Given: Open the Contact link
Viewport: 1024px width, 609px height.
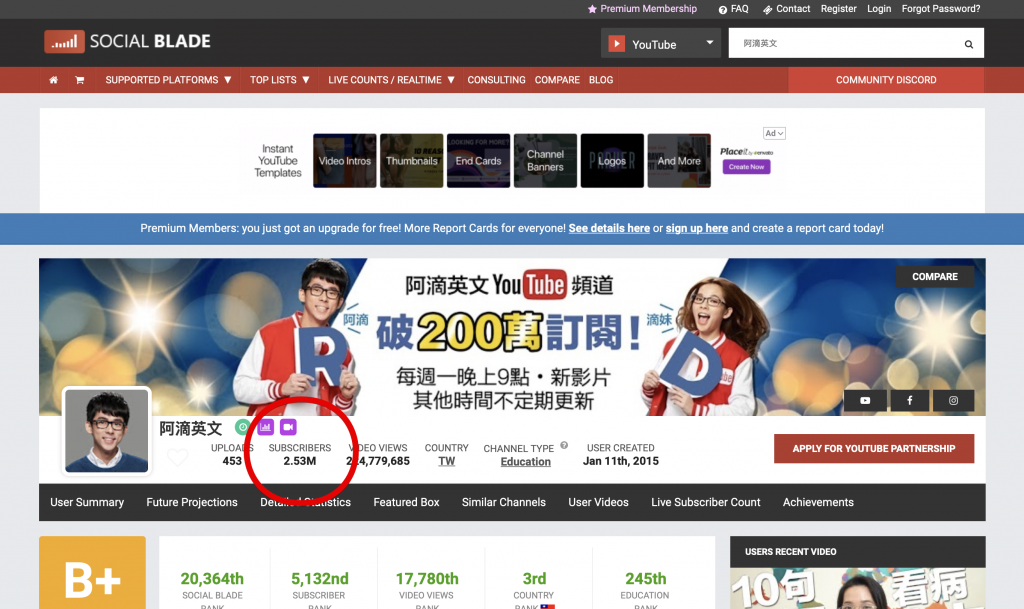Looking at the screenshot, I should [x=786, y=9].
